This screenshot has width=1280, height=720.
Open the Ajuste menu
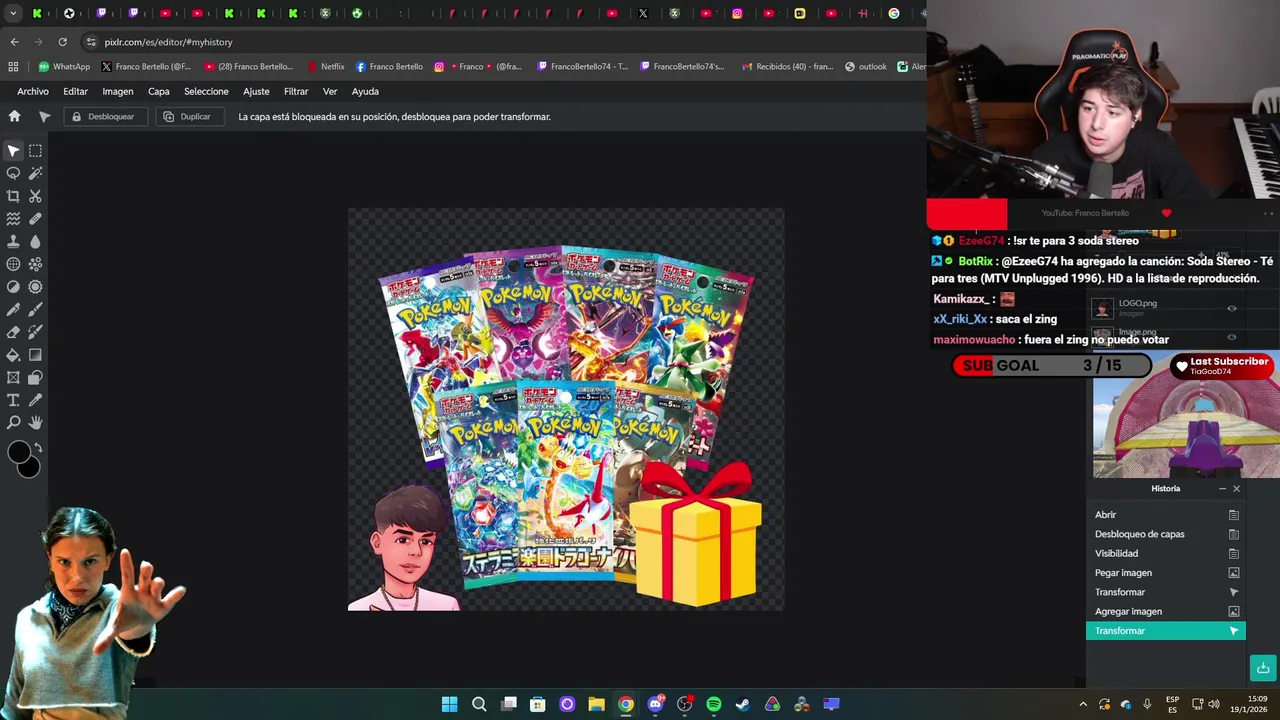click(256, 91)
